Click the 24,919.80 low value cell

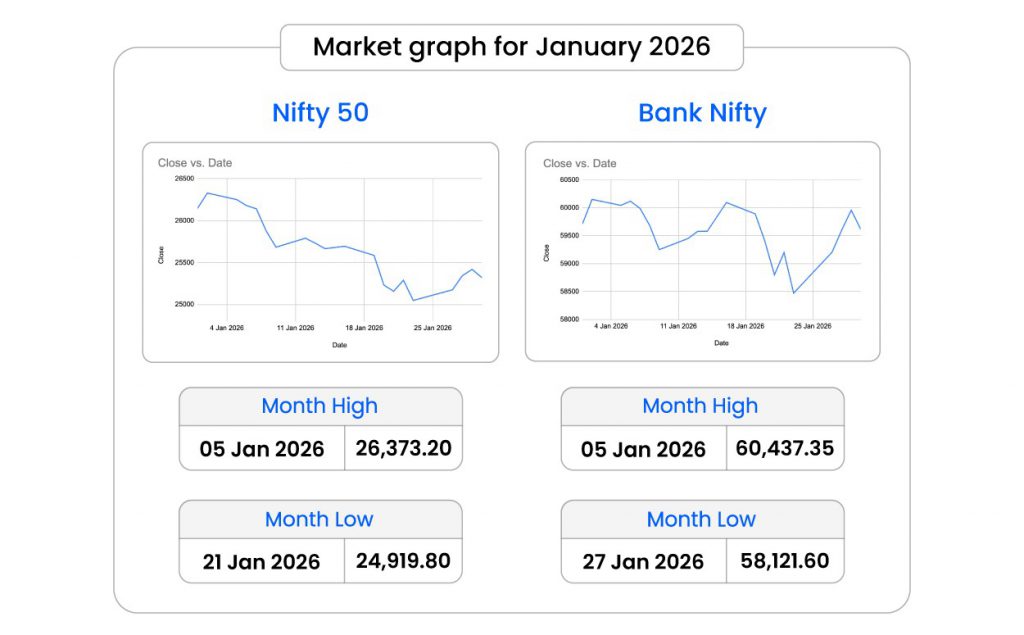pyautogui.click(x=403, y=561)
